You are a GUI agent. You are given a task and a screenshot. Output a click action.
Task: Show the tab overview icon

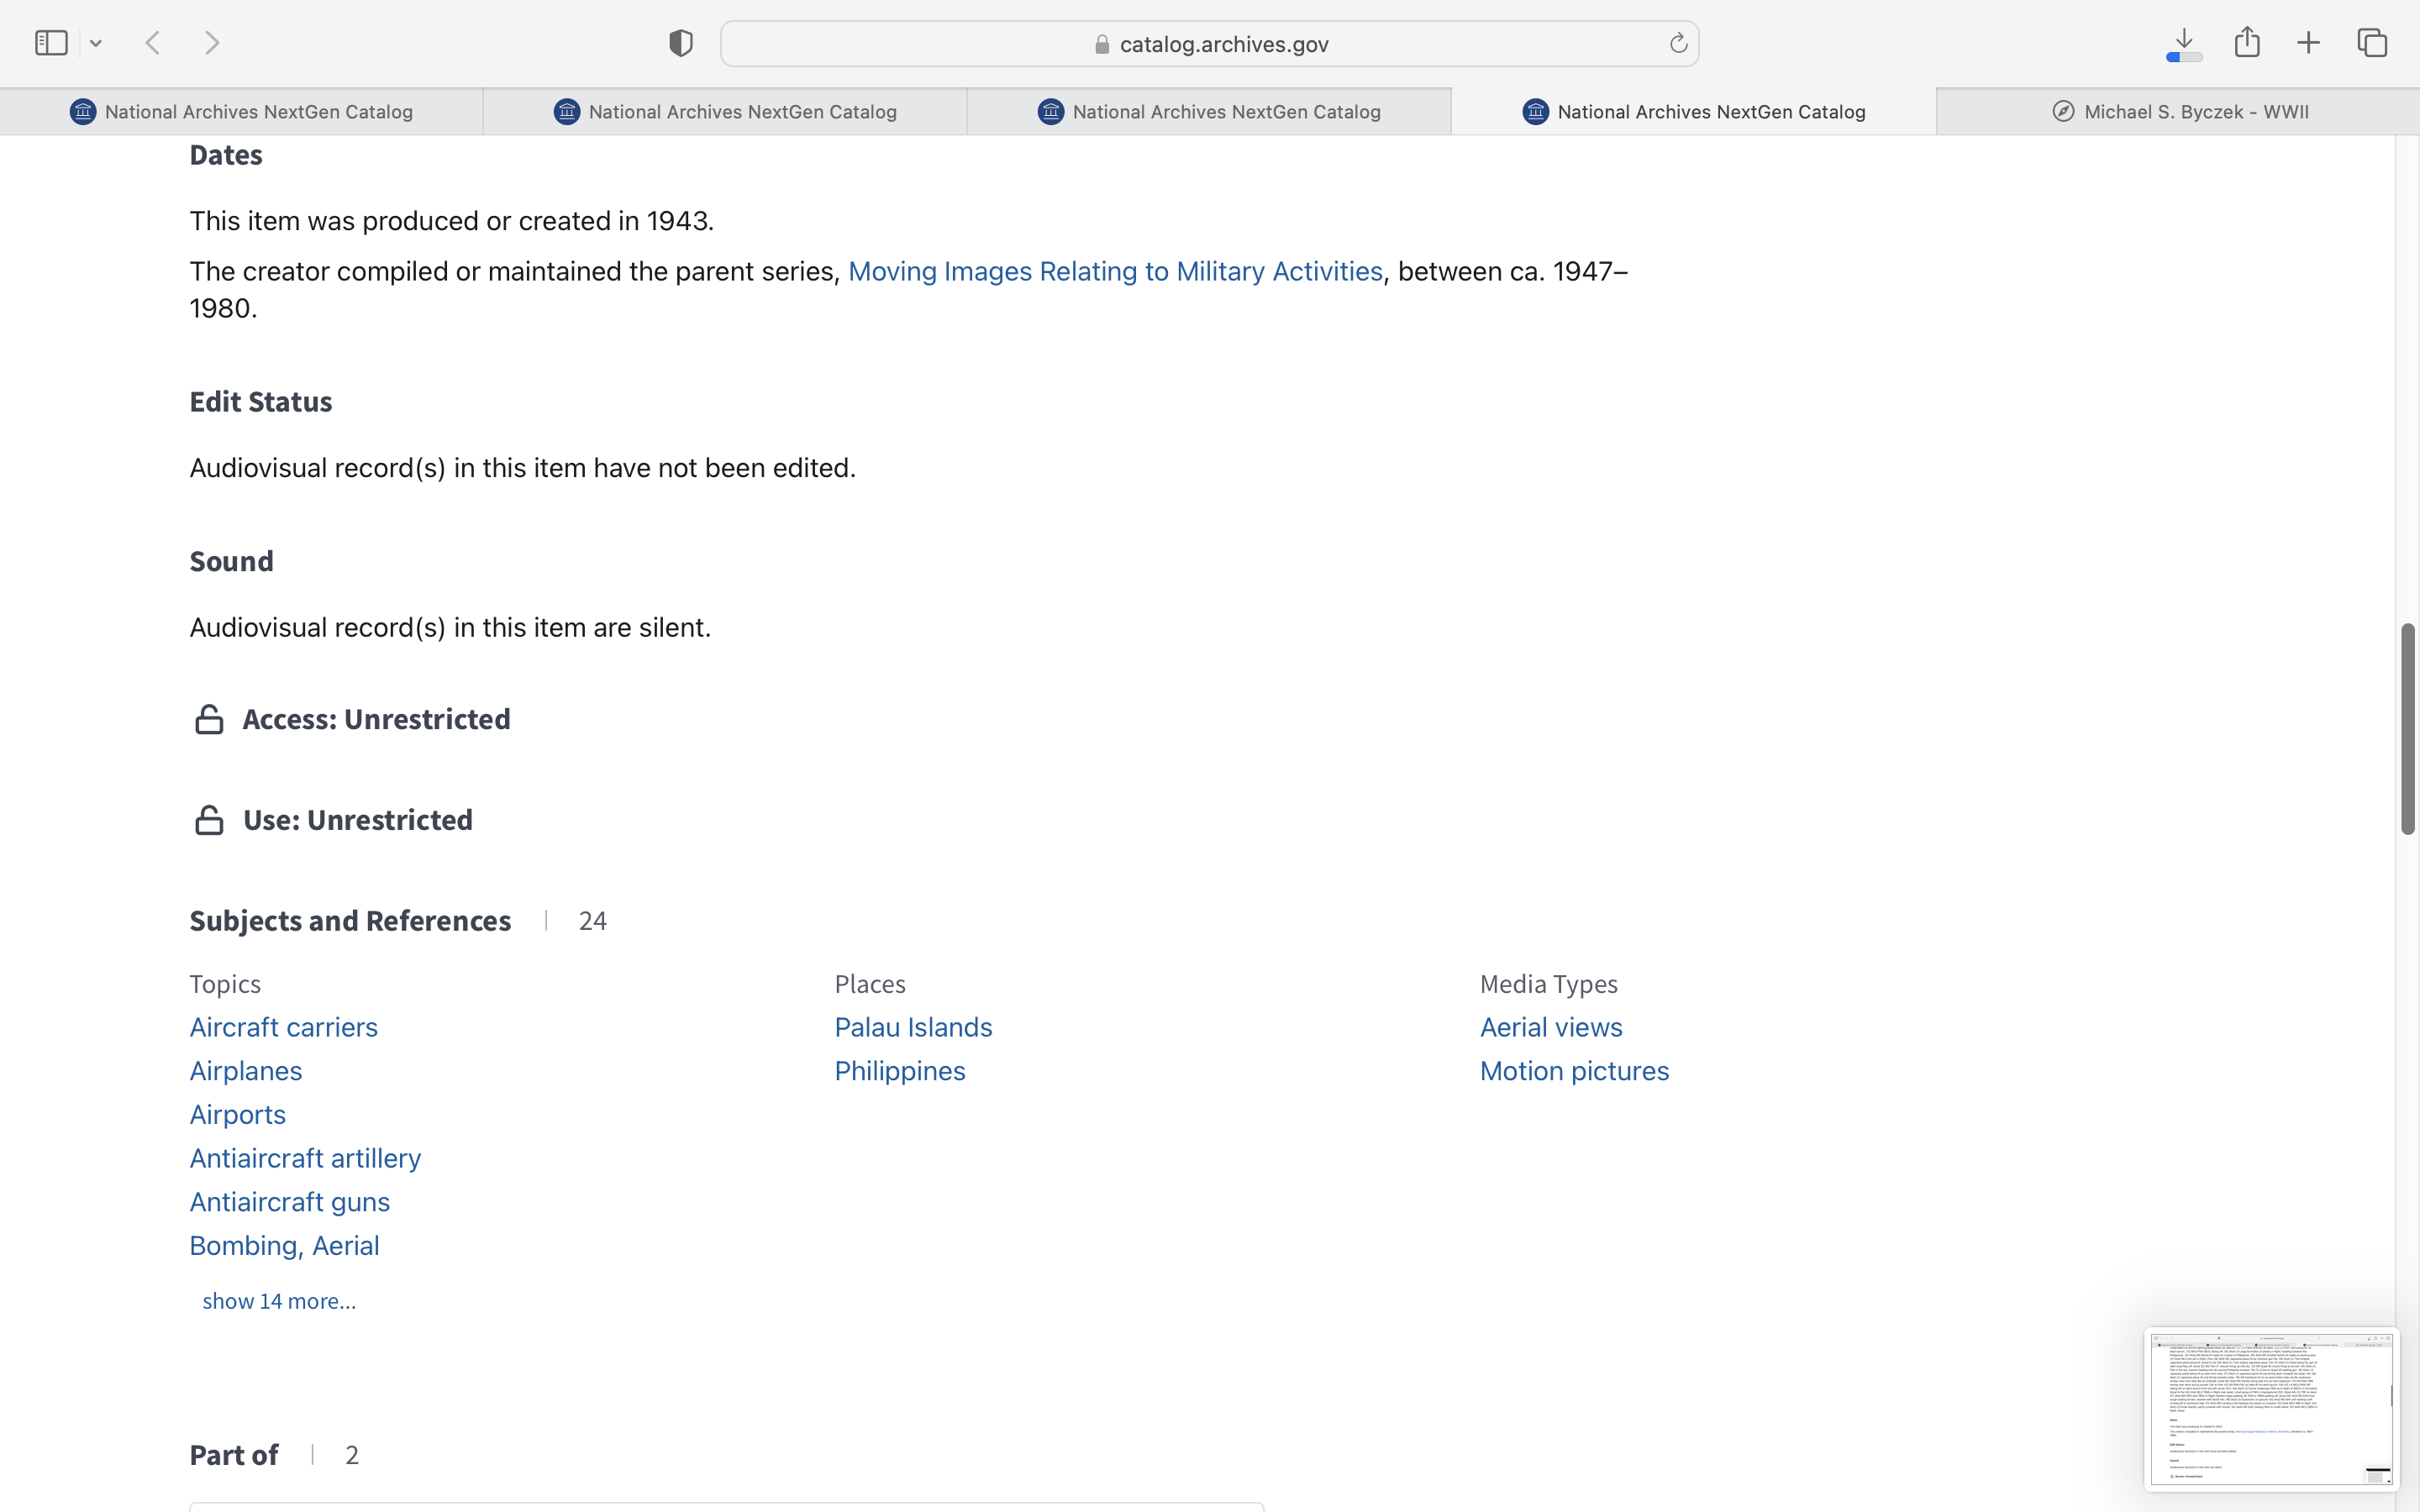click(2372, 43)
